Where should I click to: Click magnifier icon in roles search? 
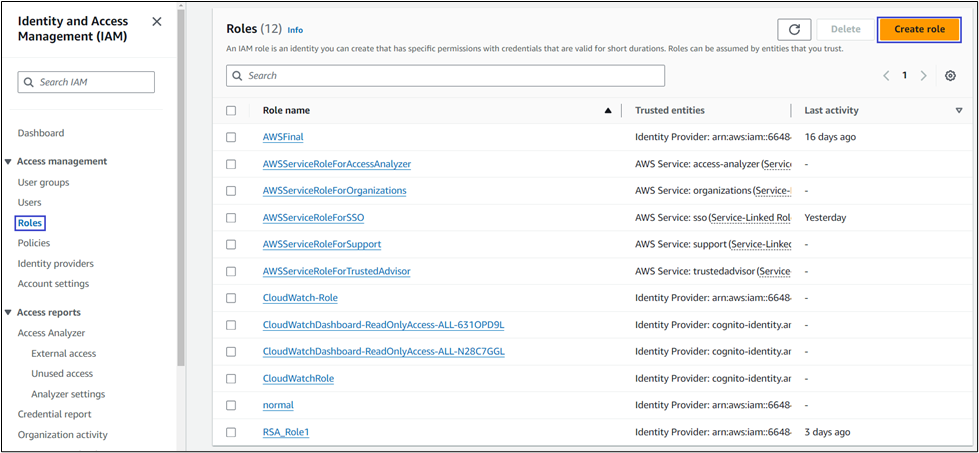(x=237, y=76)
